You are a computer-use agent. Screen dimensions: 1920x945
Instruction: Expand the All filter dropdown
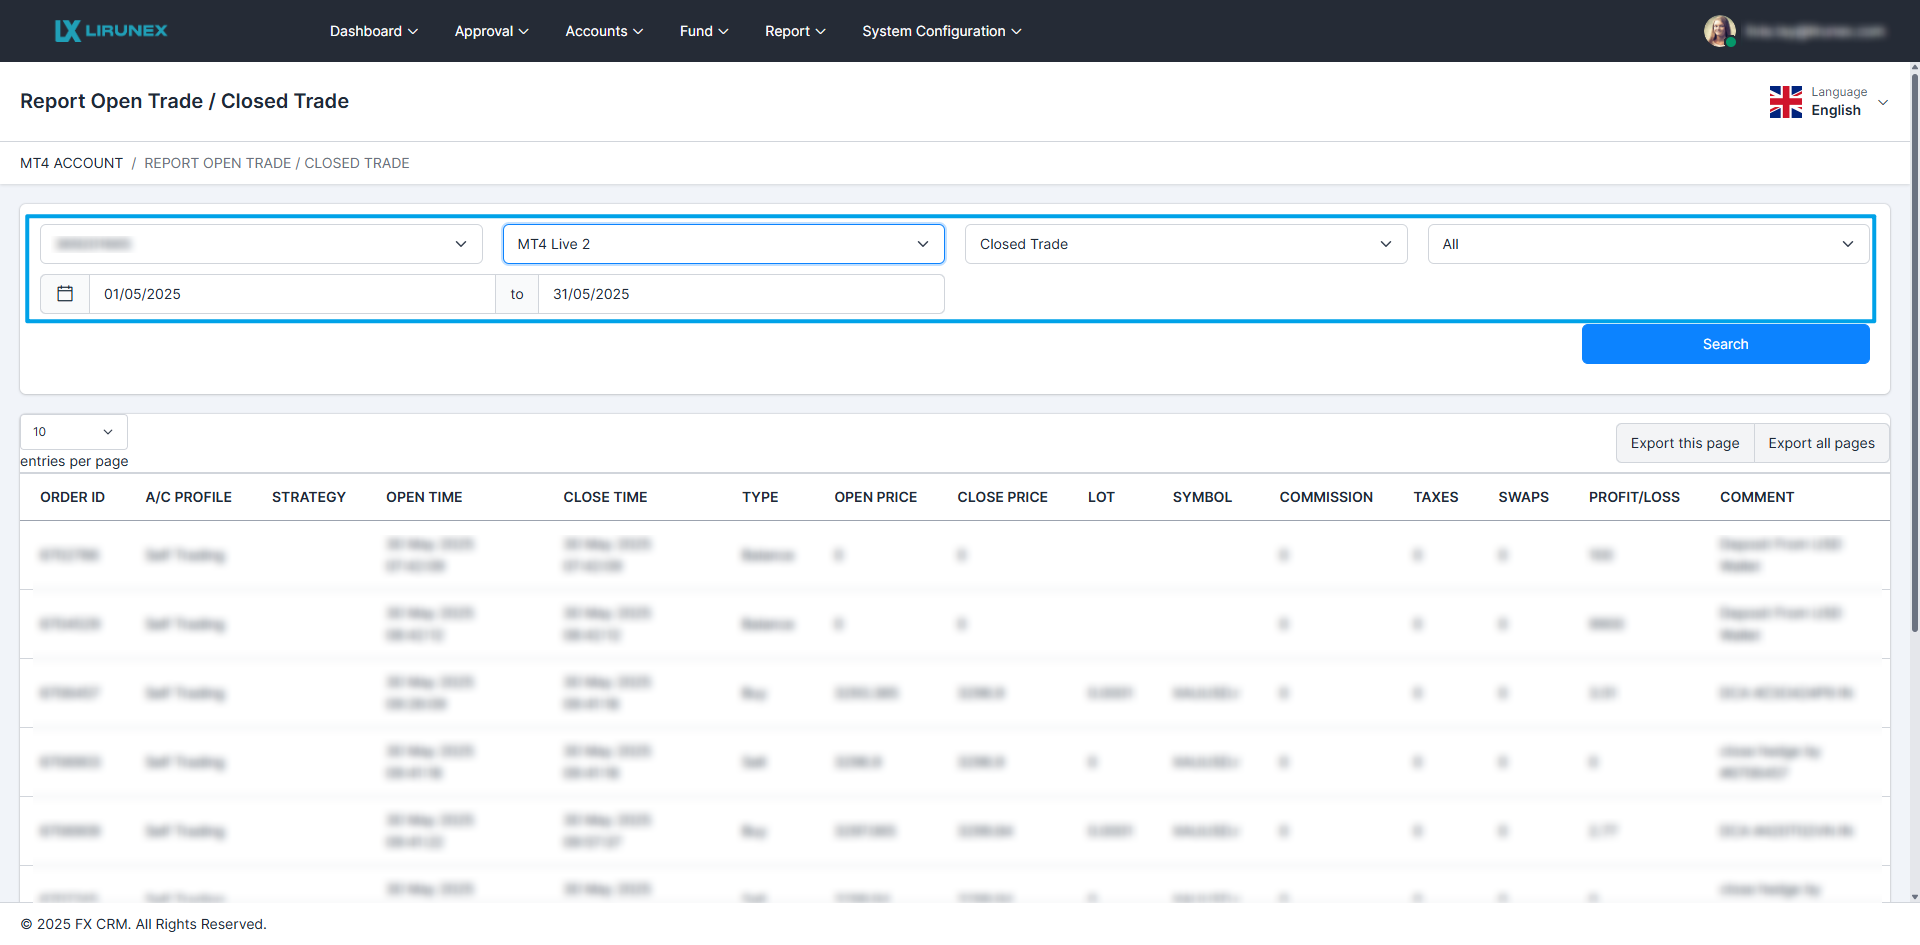pos(1647,244)
